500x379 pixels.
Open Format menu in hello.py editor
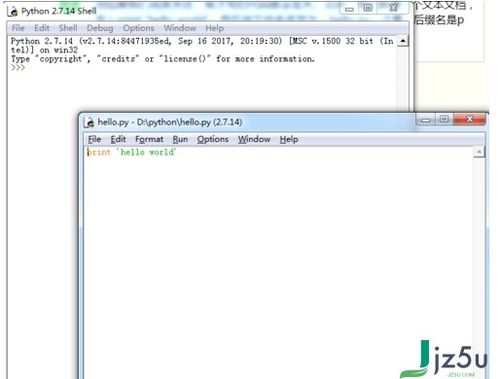click(x=149, y=139)
